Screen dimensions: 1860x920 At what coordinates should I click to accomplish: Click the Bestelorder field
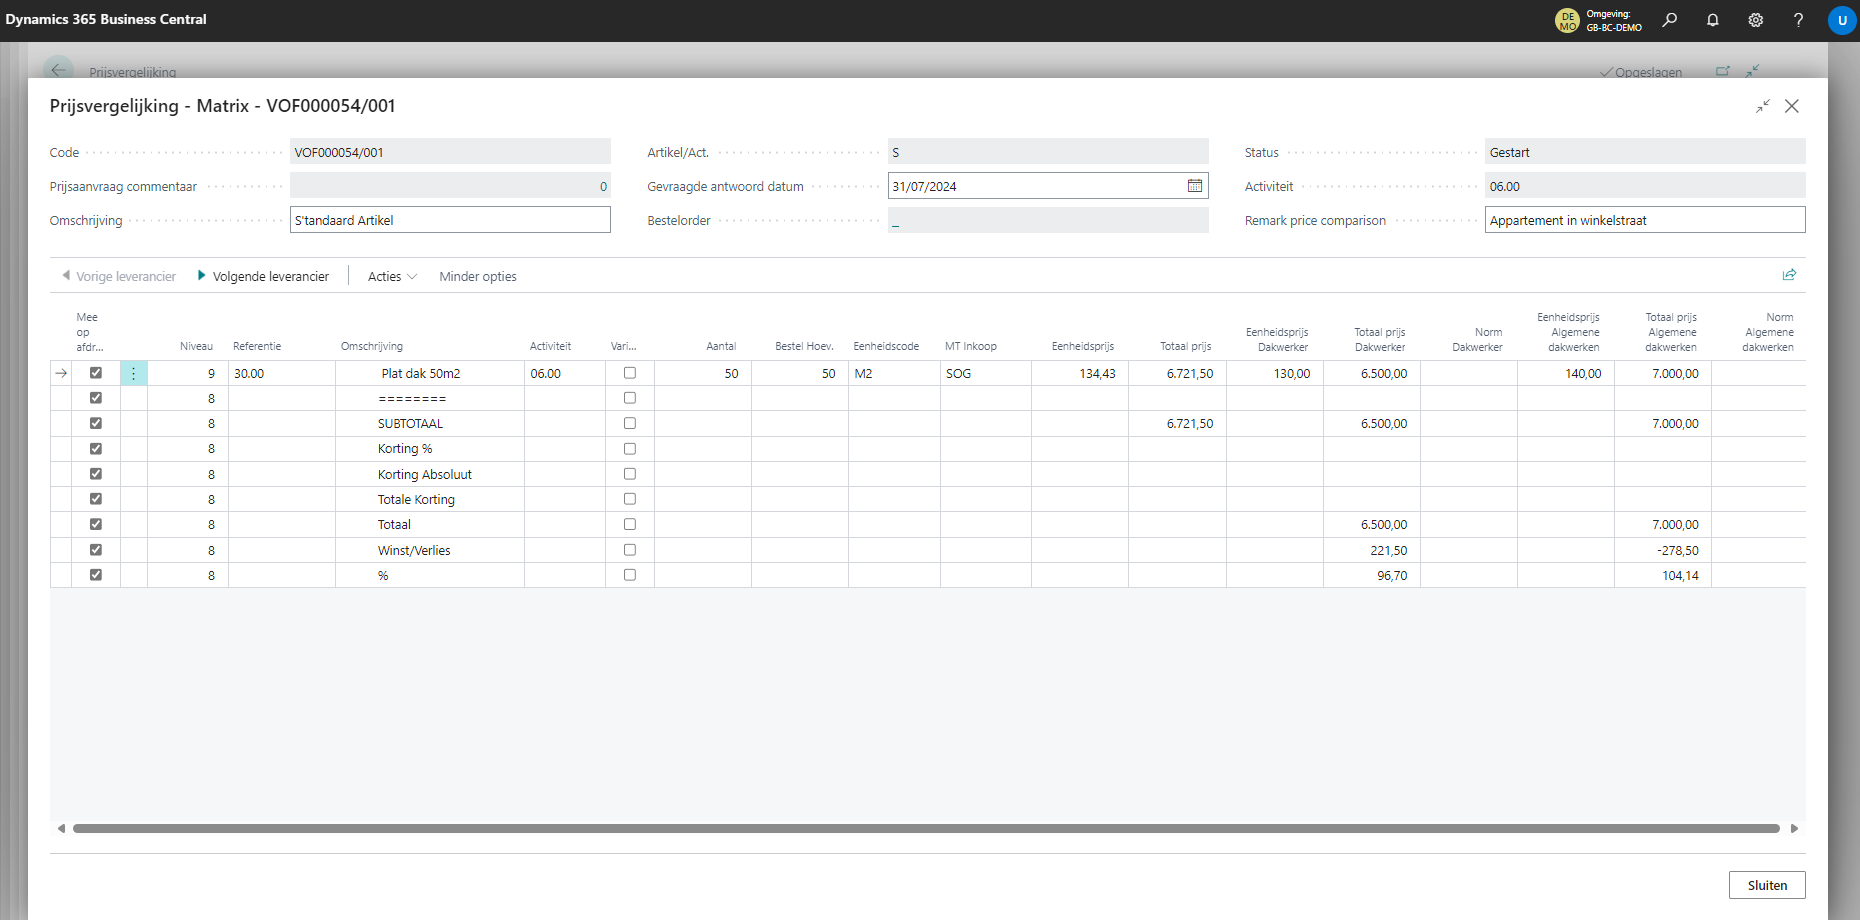[x=1048, y=220]
